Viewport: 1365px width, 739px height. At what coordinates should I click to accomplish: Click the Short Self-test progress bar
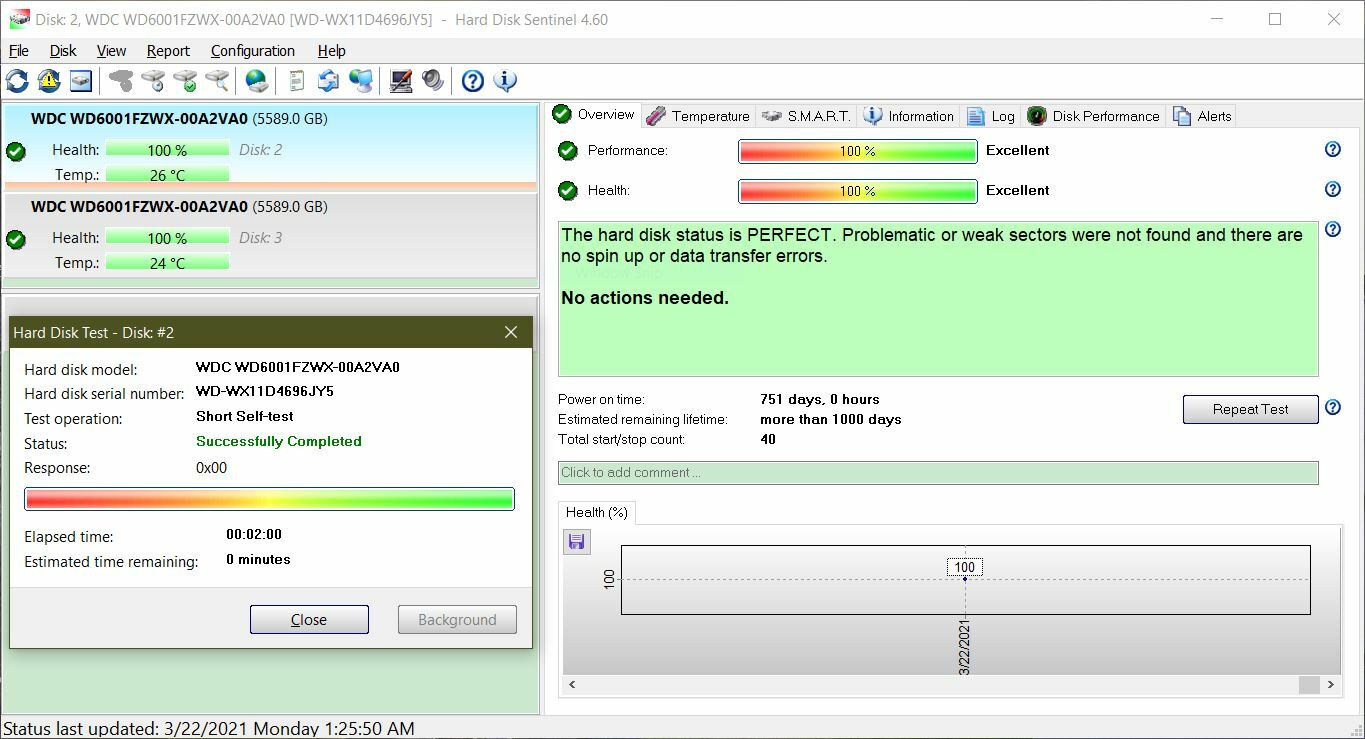[x=269, y=499]
